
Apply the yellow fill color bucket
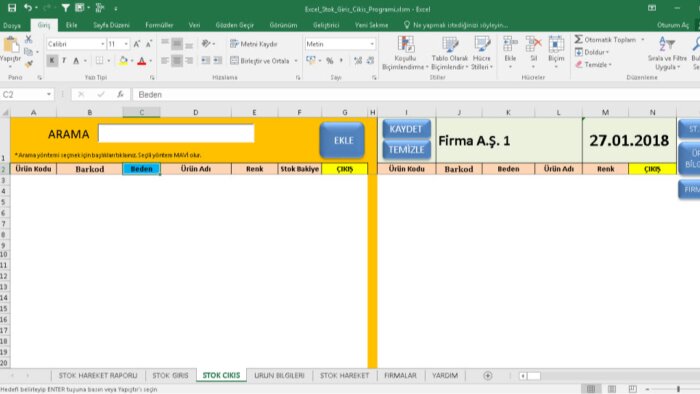[123, 61]
